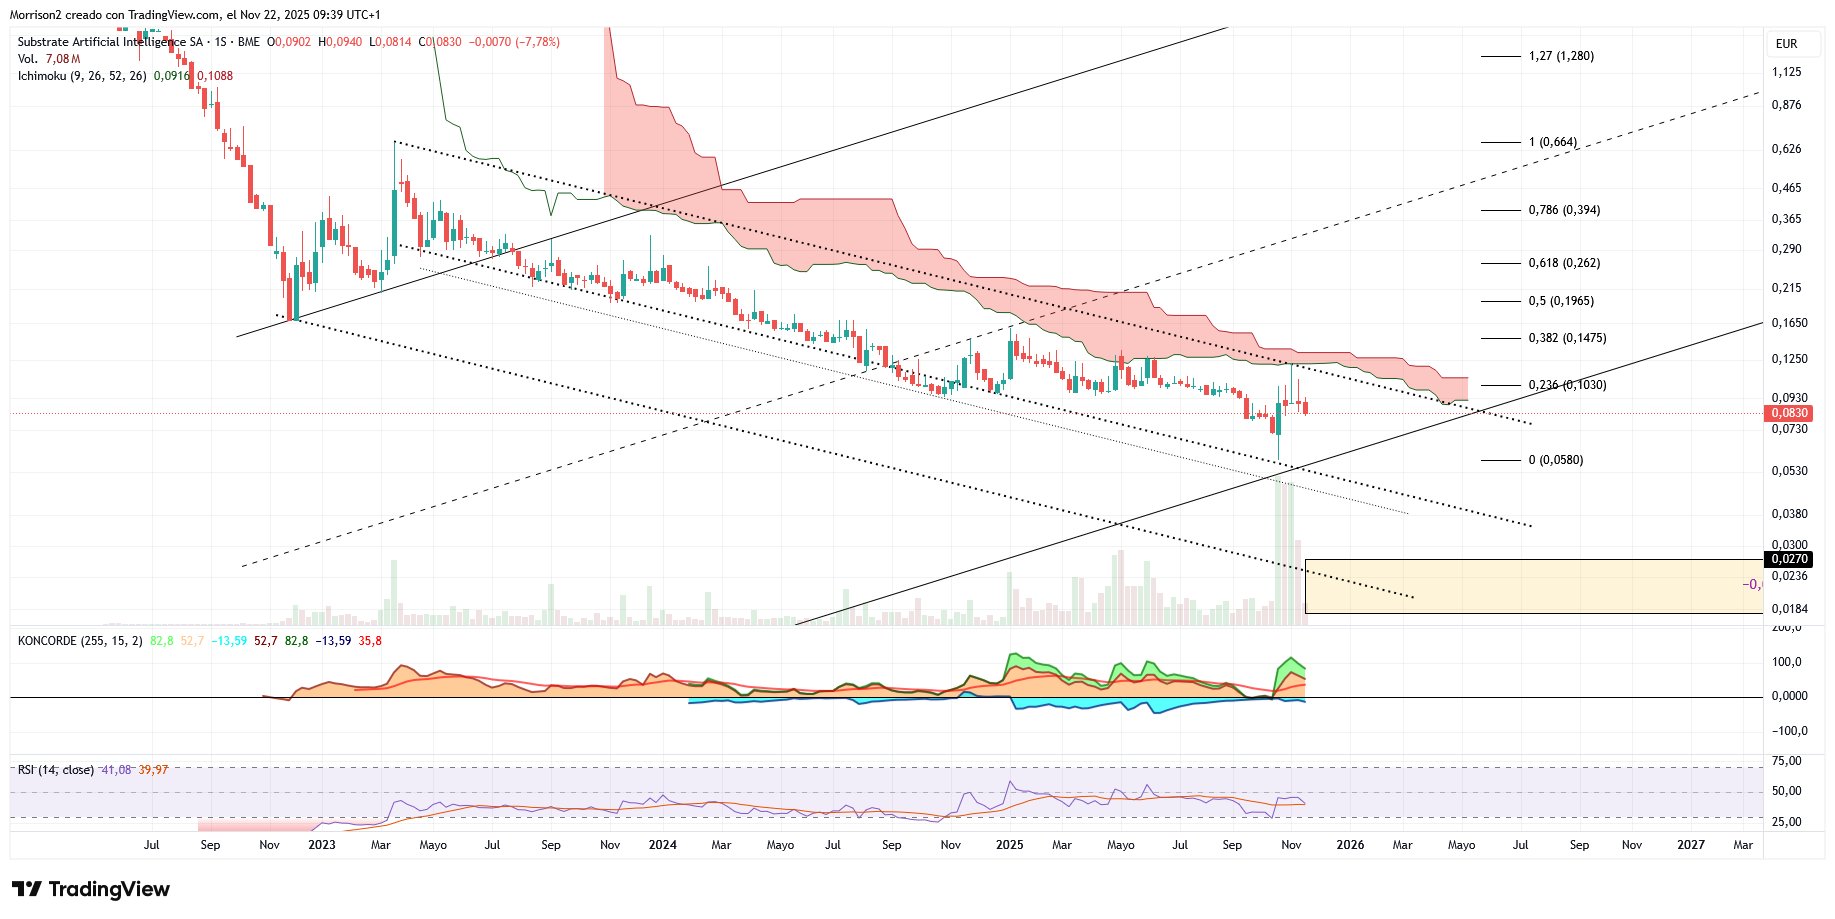Screen dimensions: 1835x919
Task: Click the 0,465 price axis label
Action: (x=1787, y=188)
